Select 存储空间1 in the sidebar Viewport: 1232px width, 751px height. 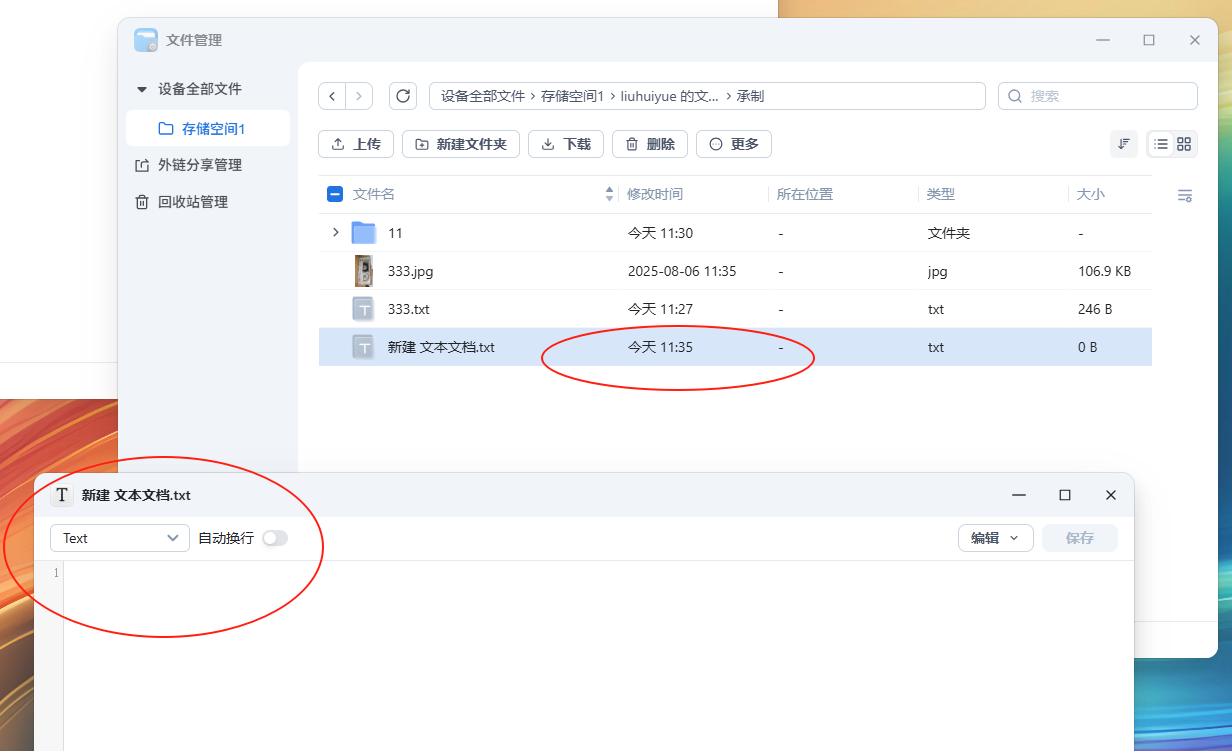[208, 129]
